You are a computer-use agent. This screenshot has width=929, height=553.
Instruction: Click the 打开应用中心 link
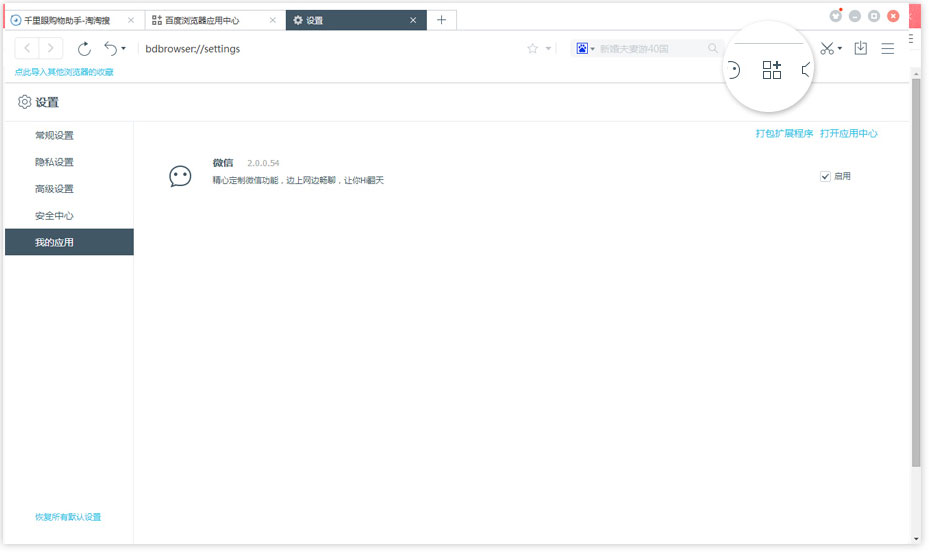click(x=848, y=133)
